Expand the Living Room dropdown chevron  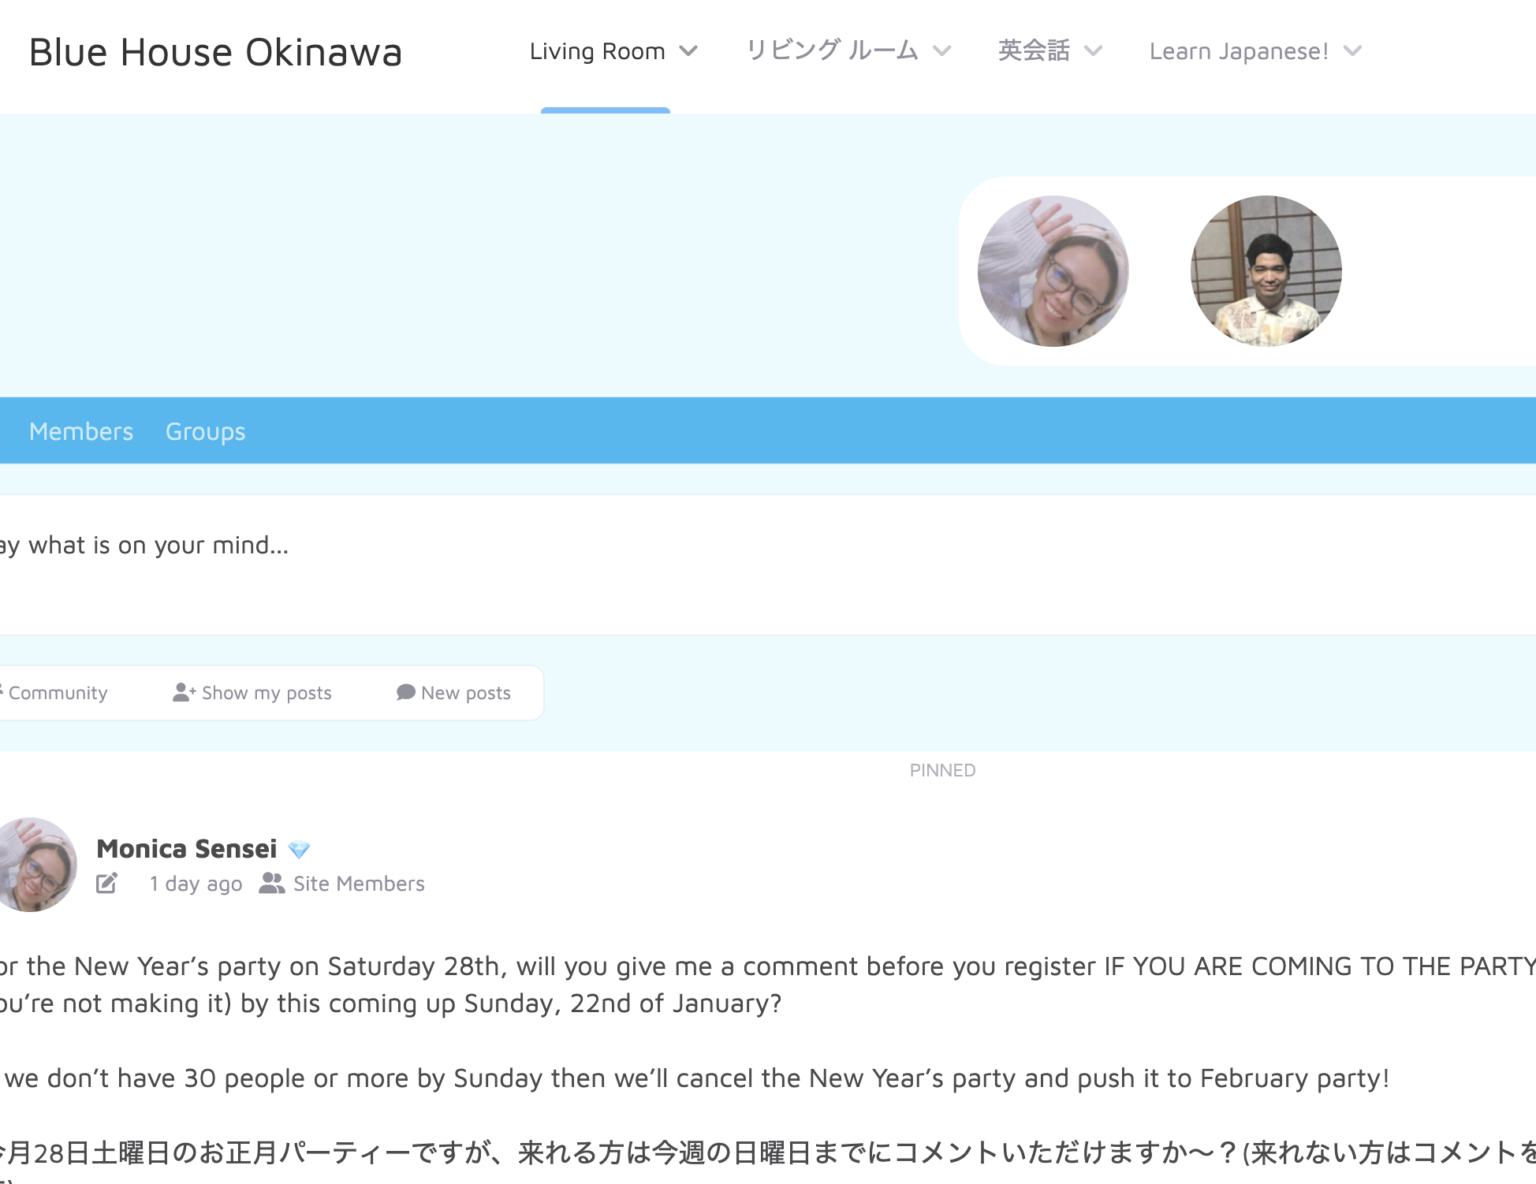click(x=688, y=51)
